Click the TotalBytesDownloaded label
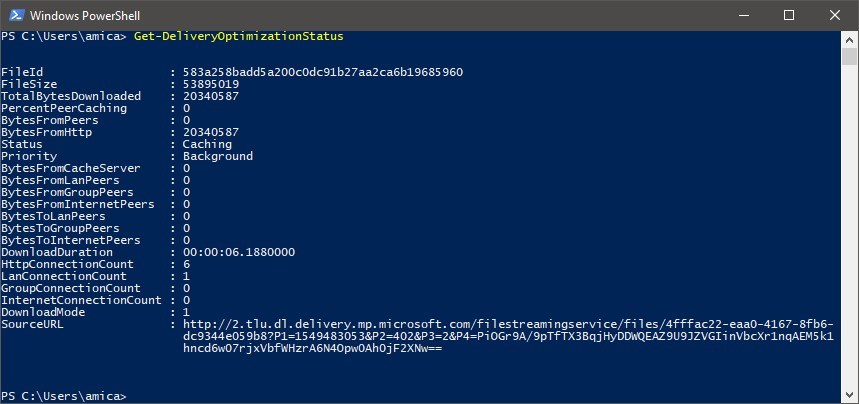 (x=71, y=96)
